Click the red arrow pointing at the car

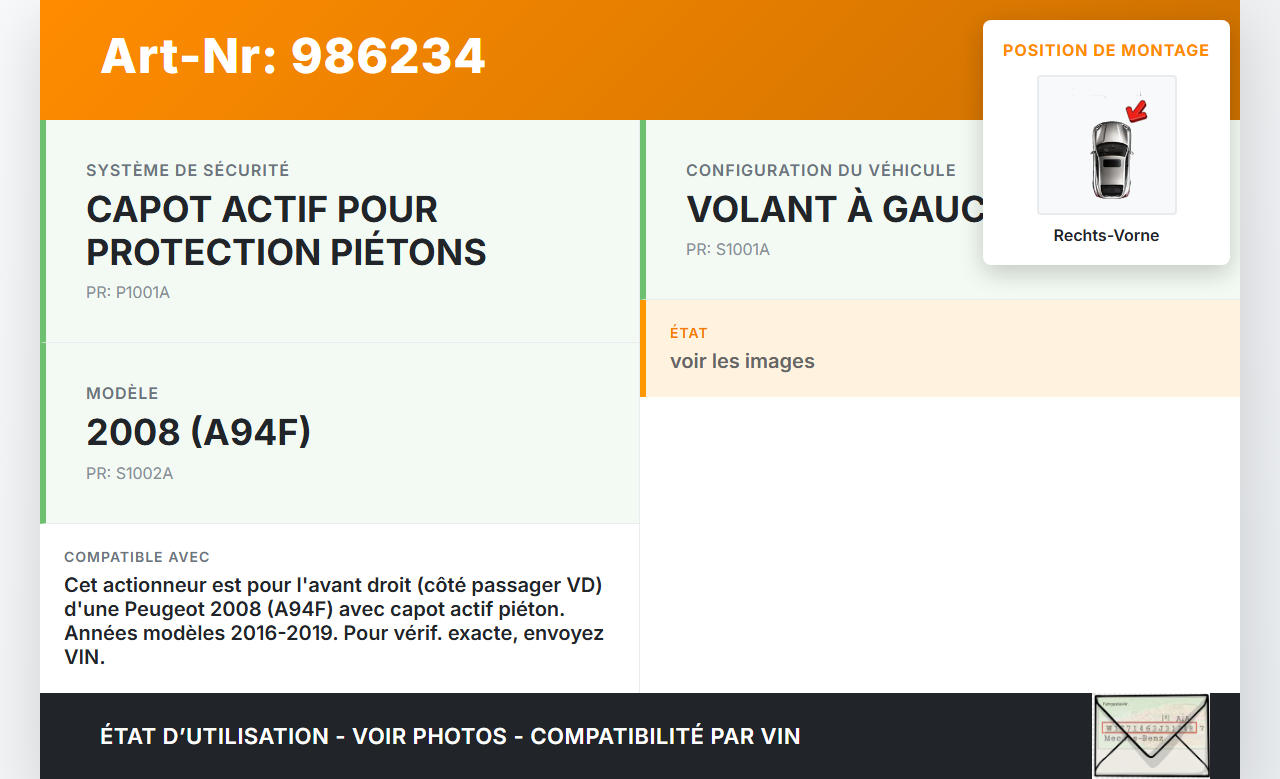(x=1136, y=110)
